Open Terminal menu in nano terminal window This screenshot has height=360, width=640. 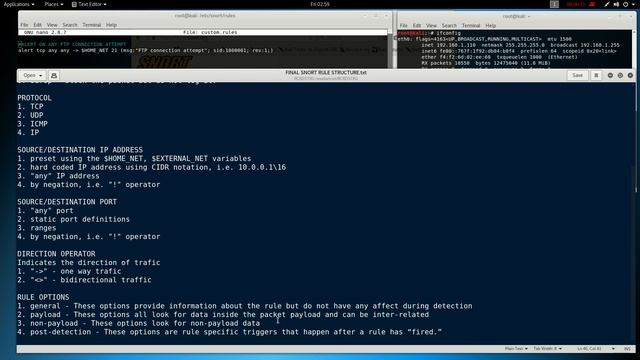91,25
